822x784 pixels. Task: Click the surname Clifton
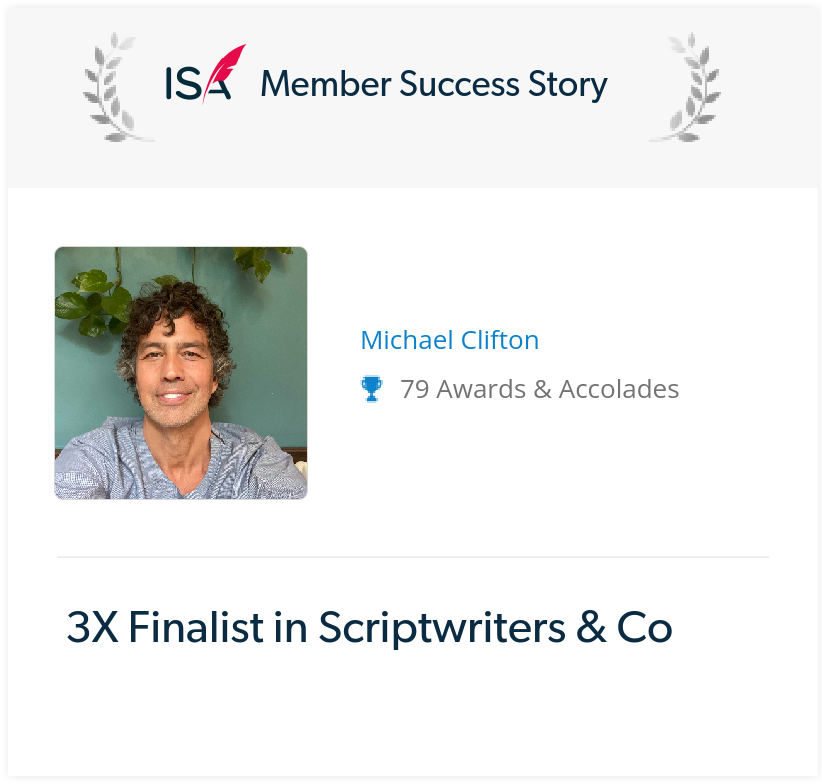pyautogui.click(x=500, y=340)
